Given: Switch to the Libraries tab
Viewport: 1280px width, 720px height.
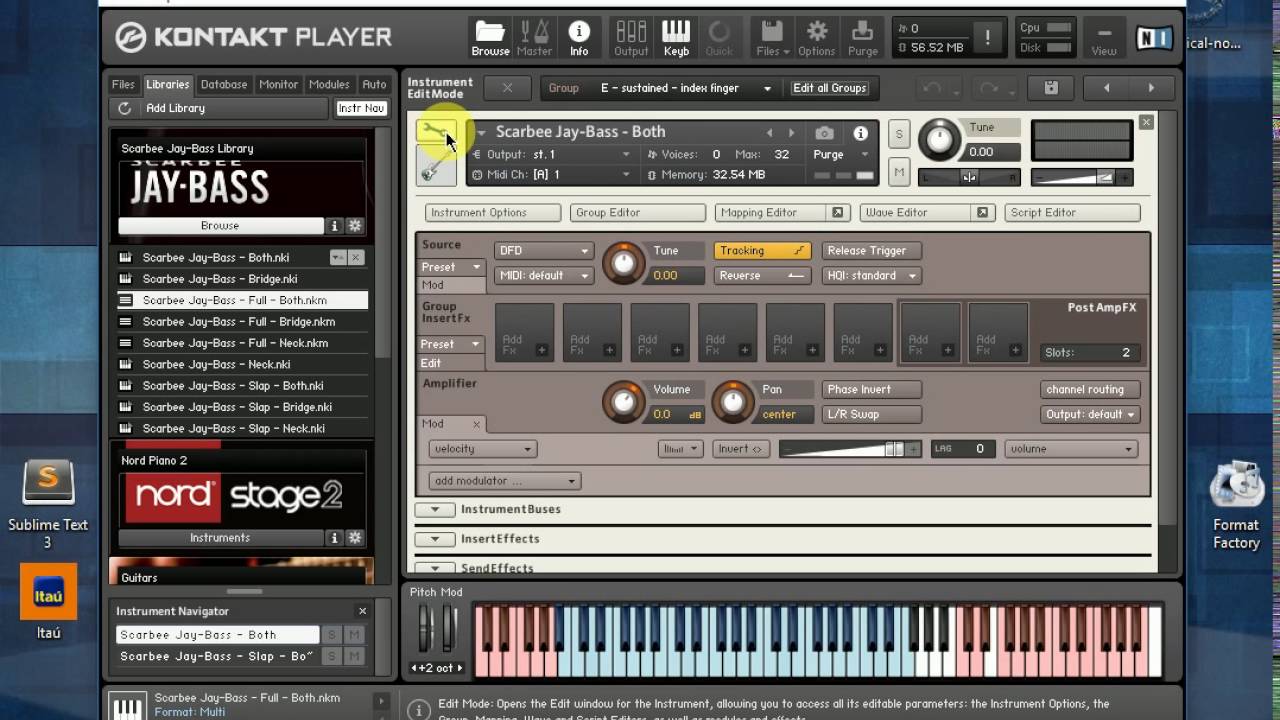Looking at the screenshot, I should [167, 85].
